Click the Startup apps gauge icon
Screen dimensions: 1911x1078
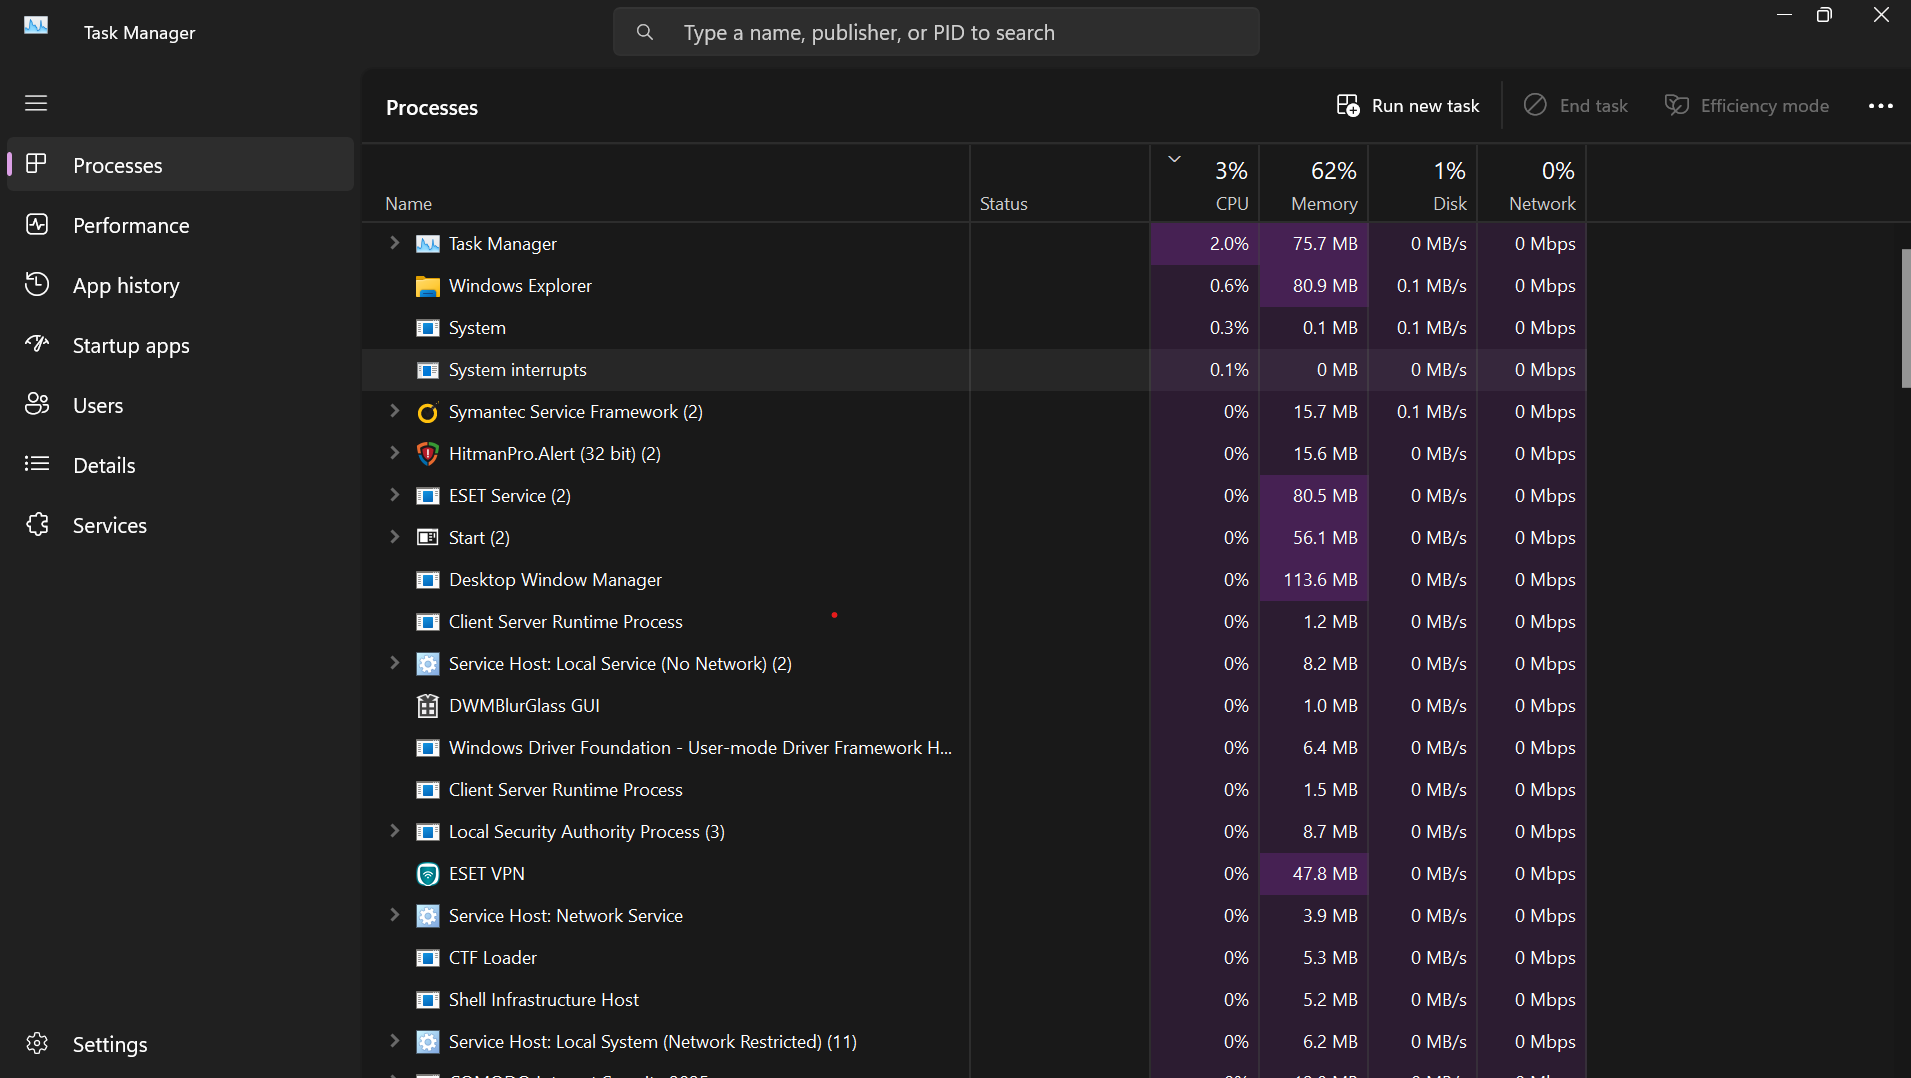click(x=37, y=345)
